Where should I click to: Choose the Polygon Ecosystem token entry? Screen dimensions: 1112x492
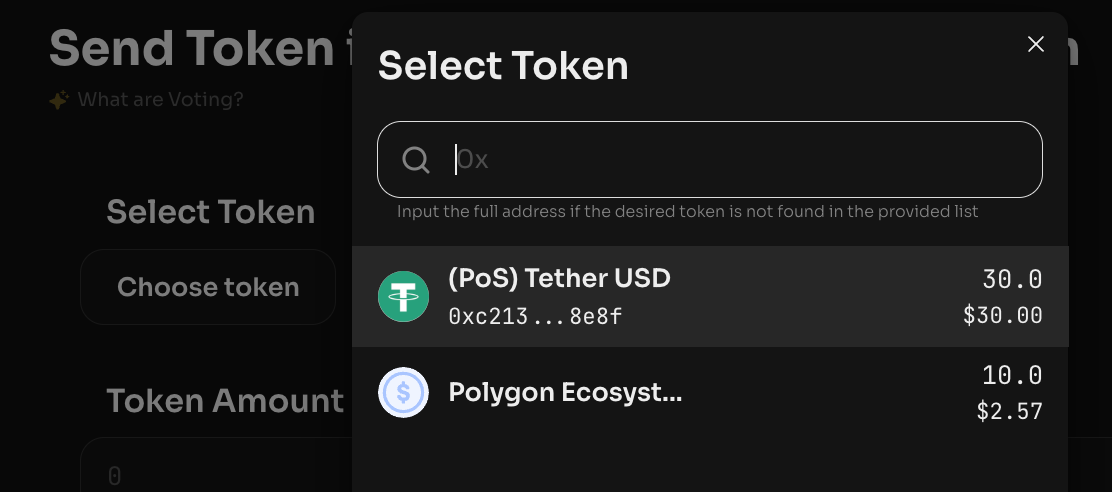(x=565, y=392)
